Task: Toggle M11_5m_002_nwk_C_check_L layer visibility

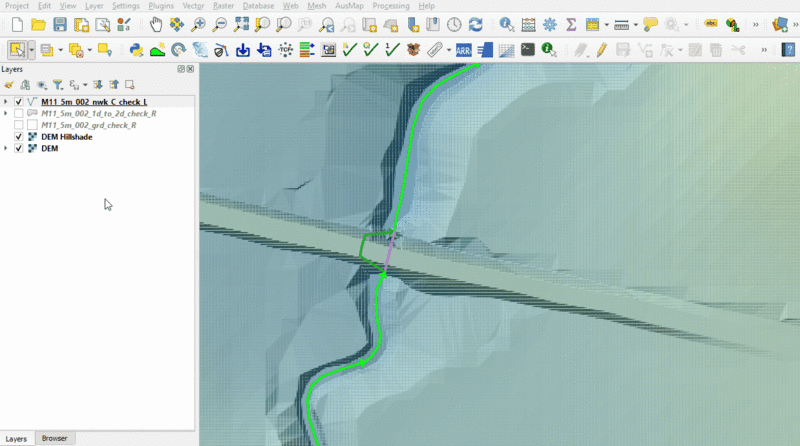Action: [x=19, y=102]
